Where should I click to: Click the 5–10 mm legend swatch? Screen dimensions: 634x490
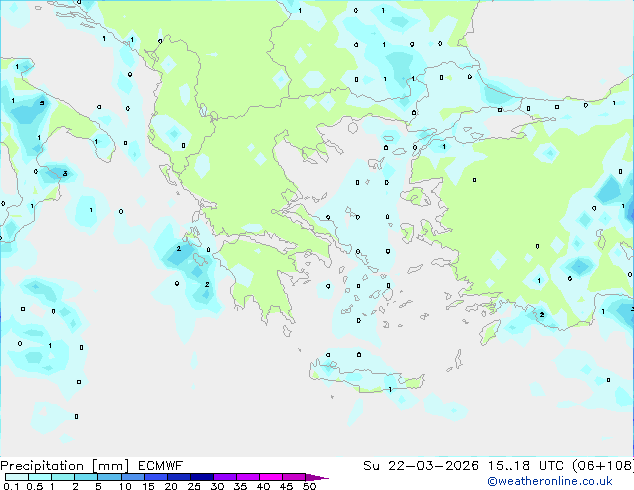pos(109,477)
